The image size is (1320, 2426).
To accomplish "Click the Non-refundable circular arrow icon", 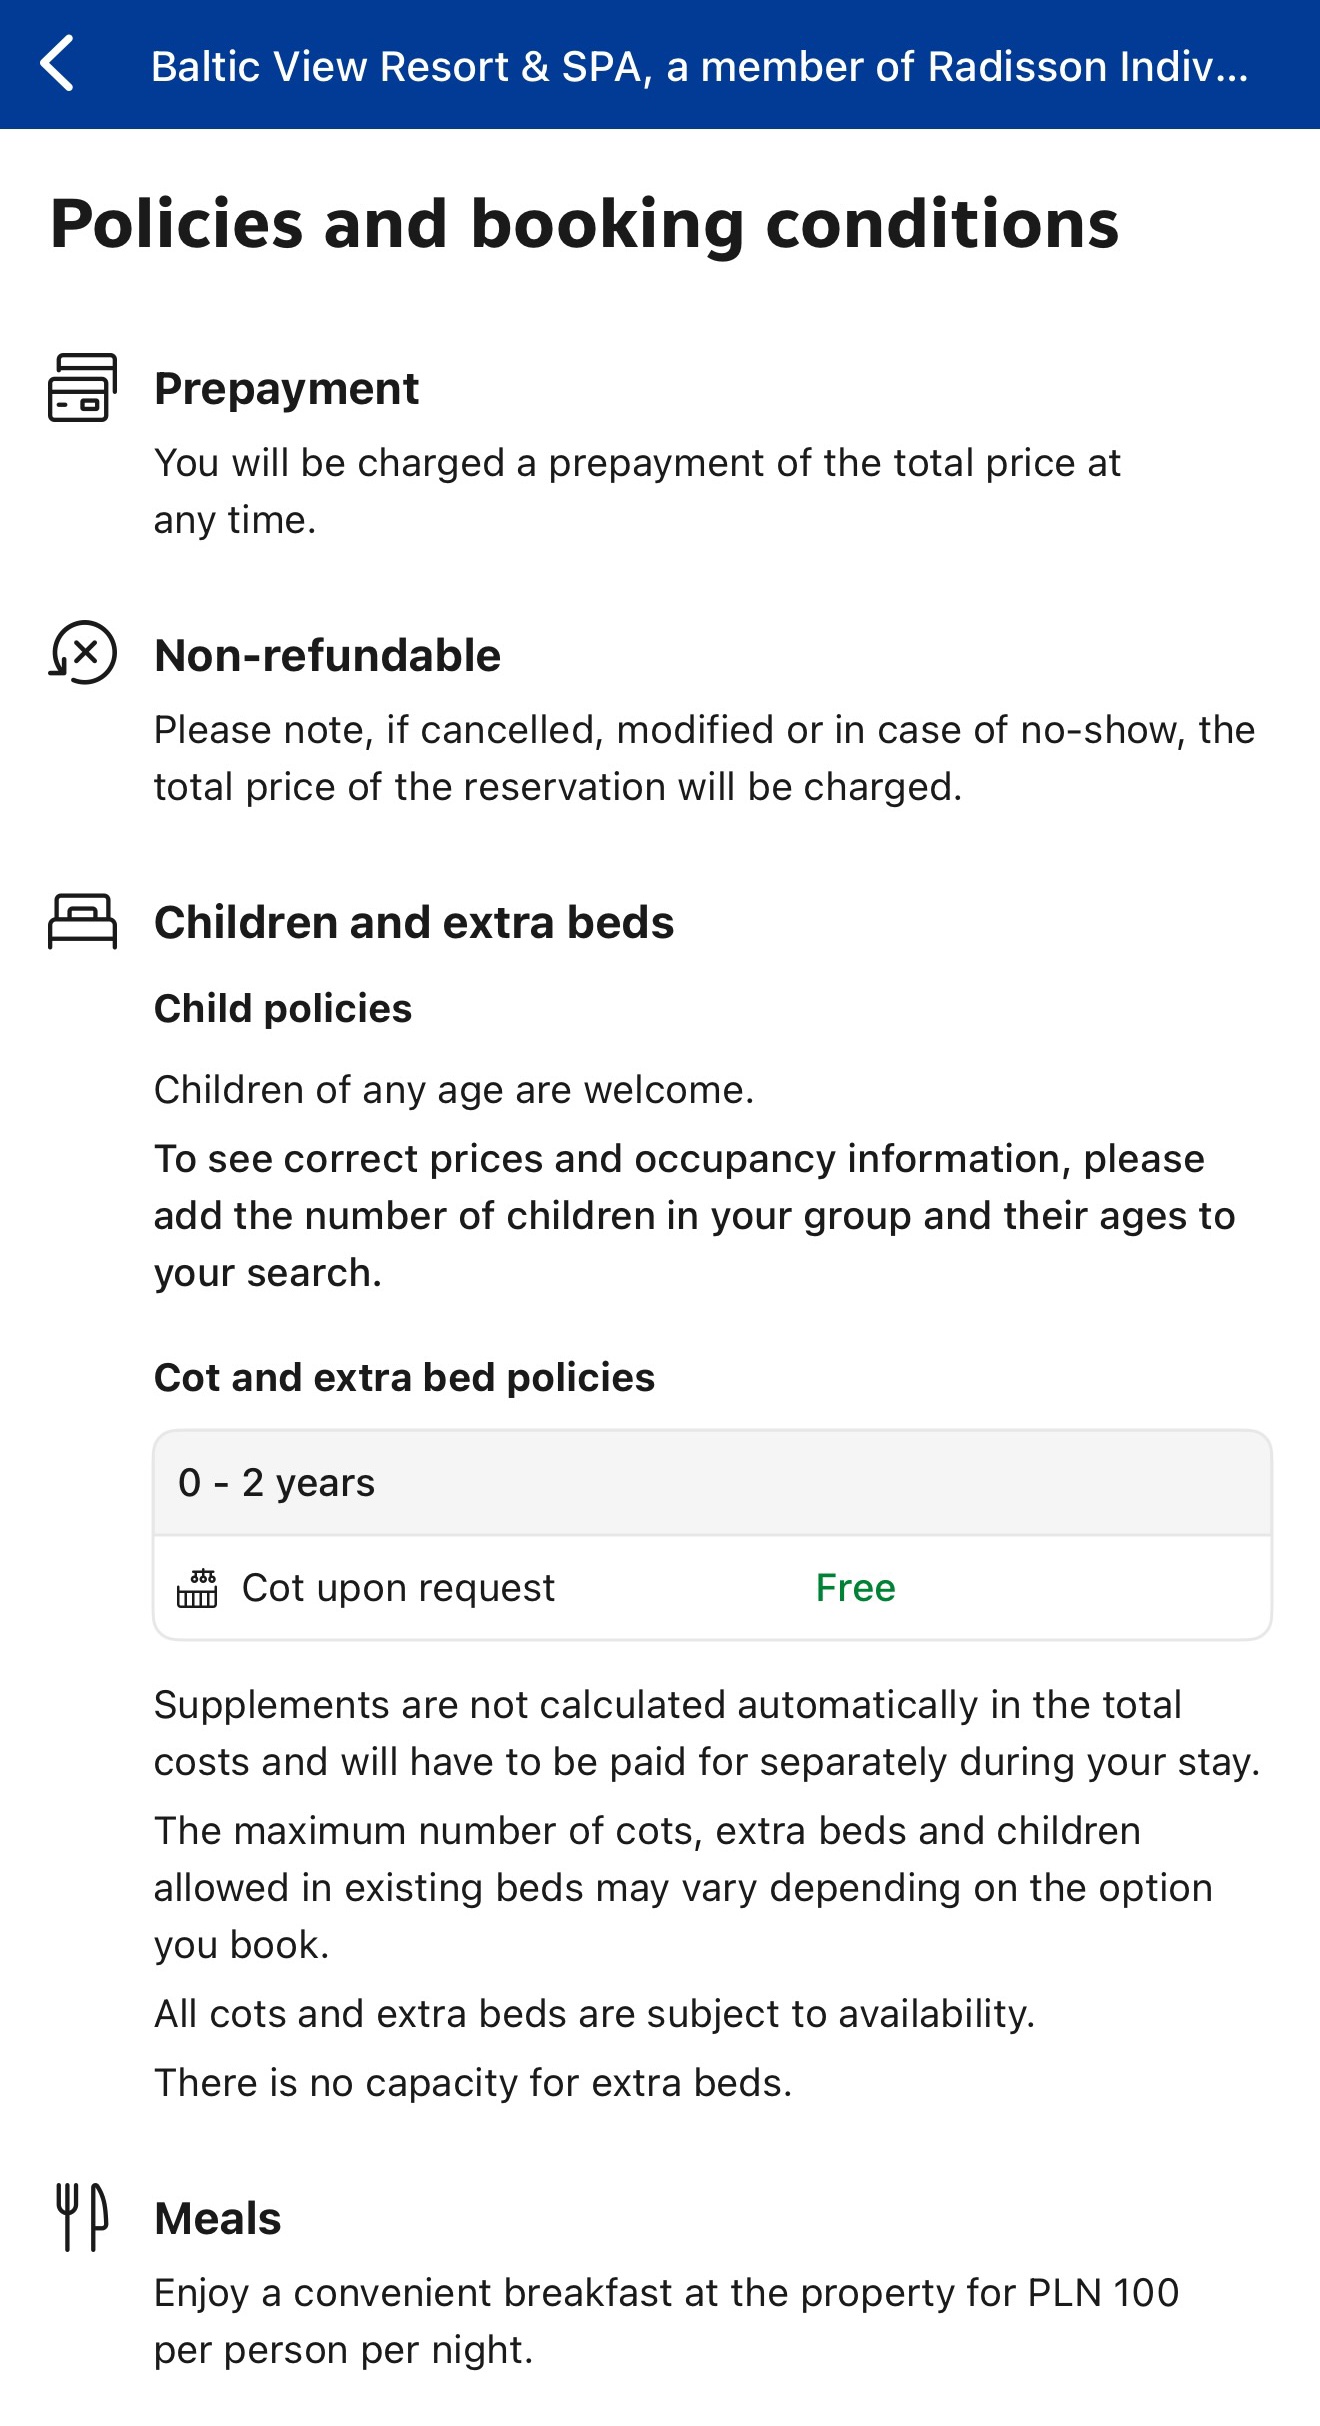I will point(83,653).
